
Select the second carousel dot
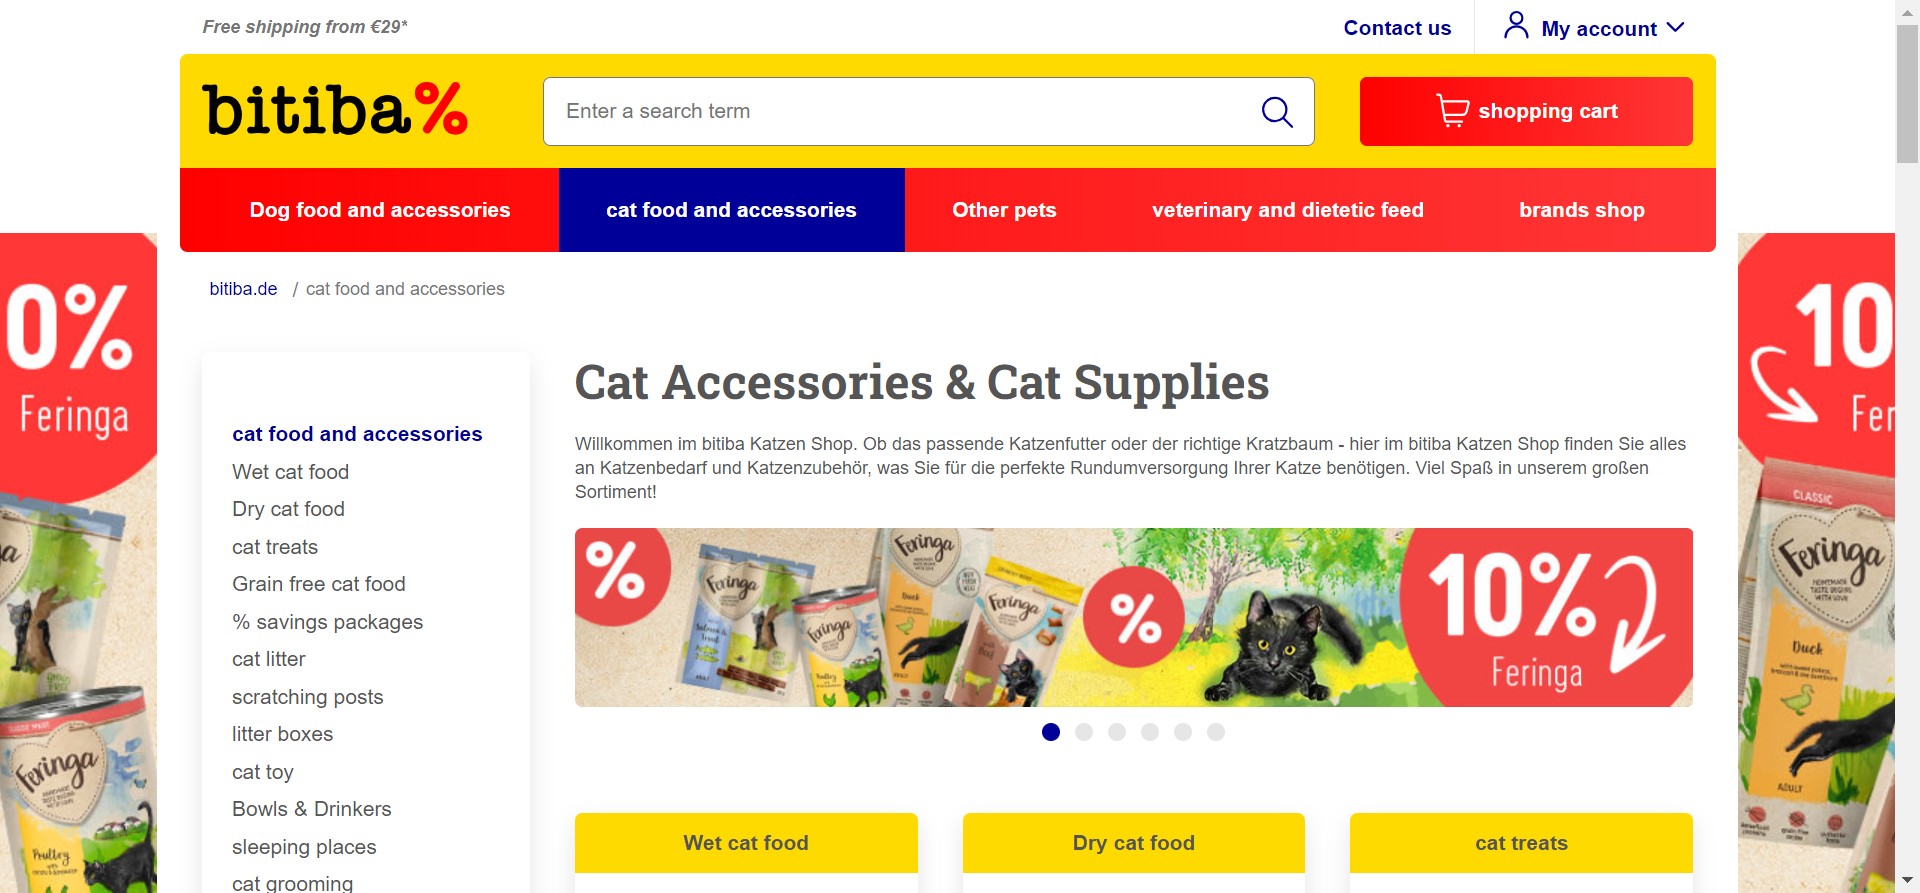click(1084, 732)
